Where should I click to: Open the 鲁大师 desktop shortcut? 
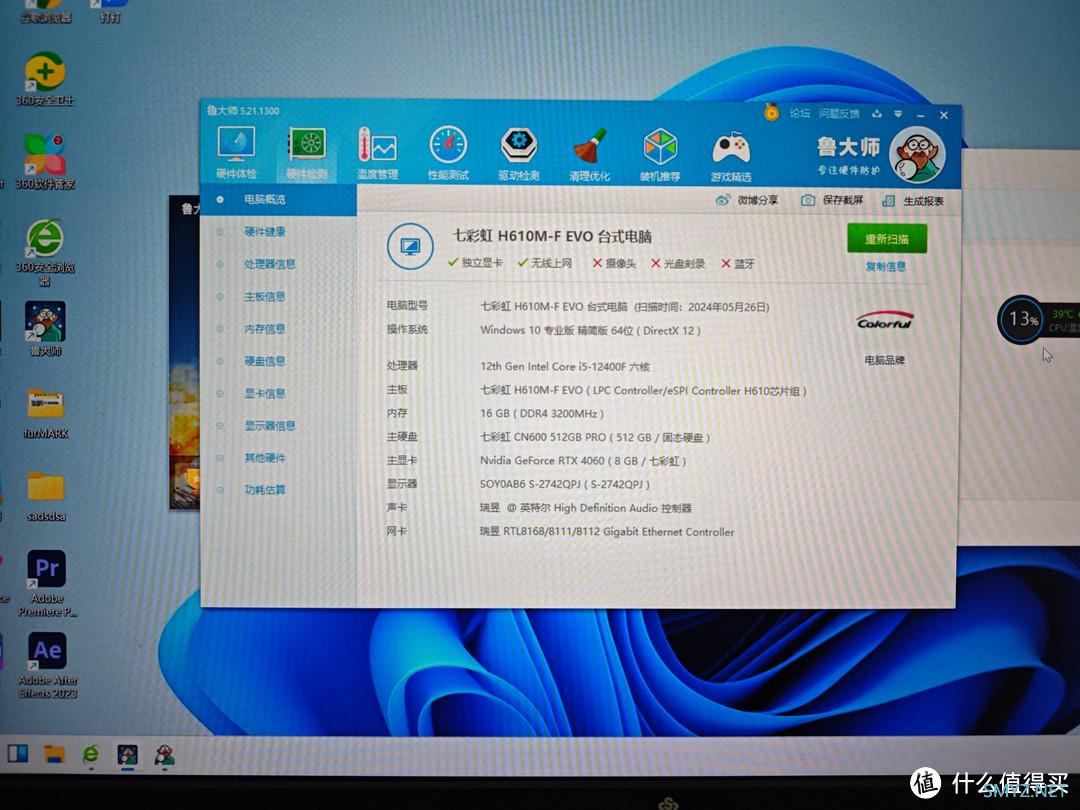(45, 329)
